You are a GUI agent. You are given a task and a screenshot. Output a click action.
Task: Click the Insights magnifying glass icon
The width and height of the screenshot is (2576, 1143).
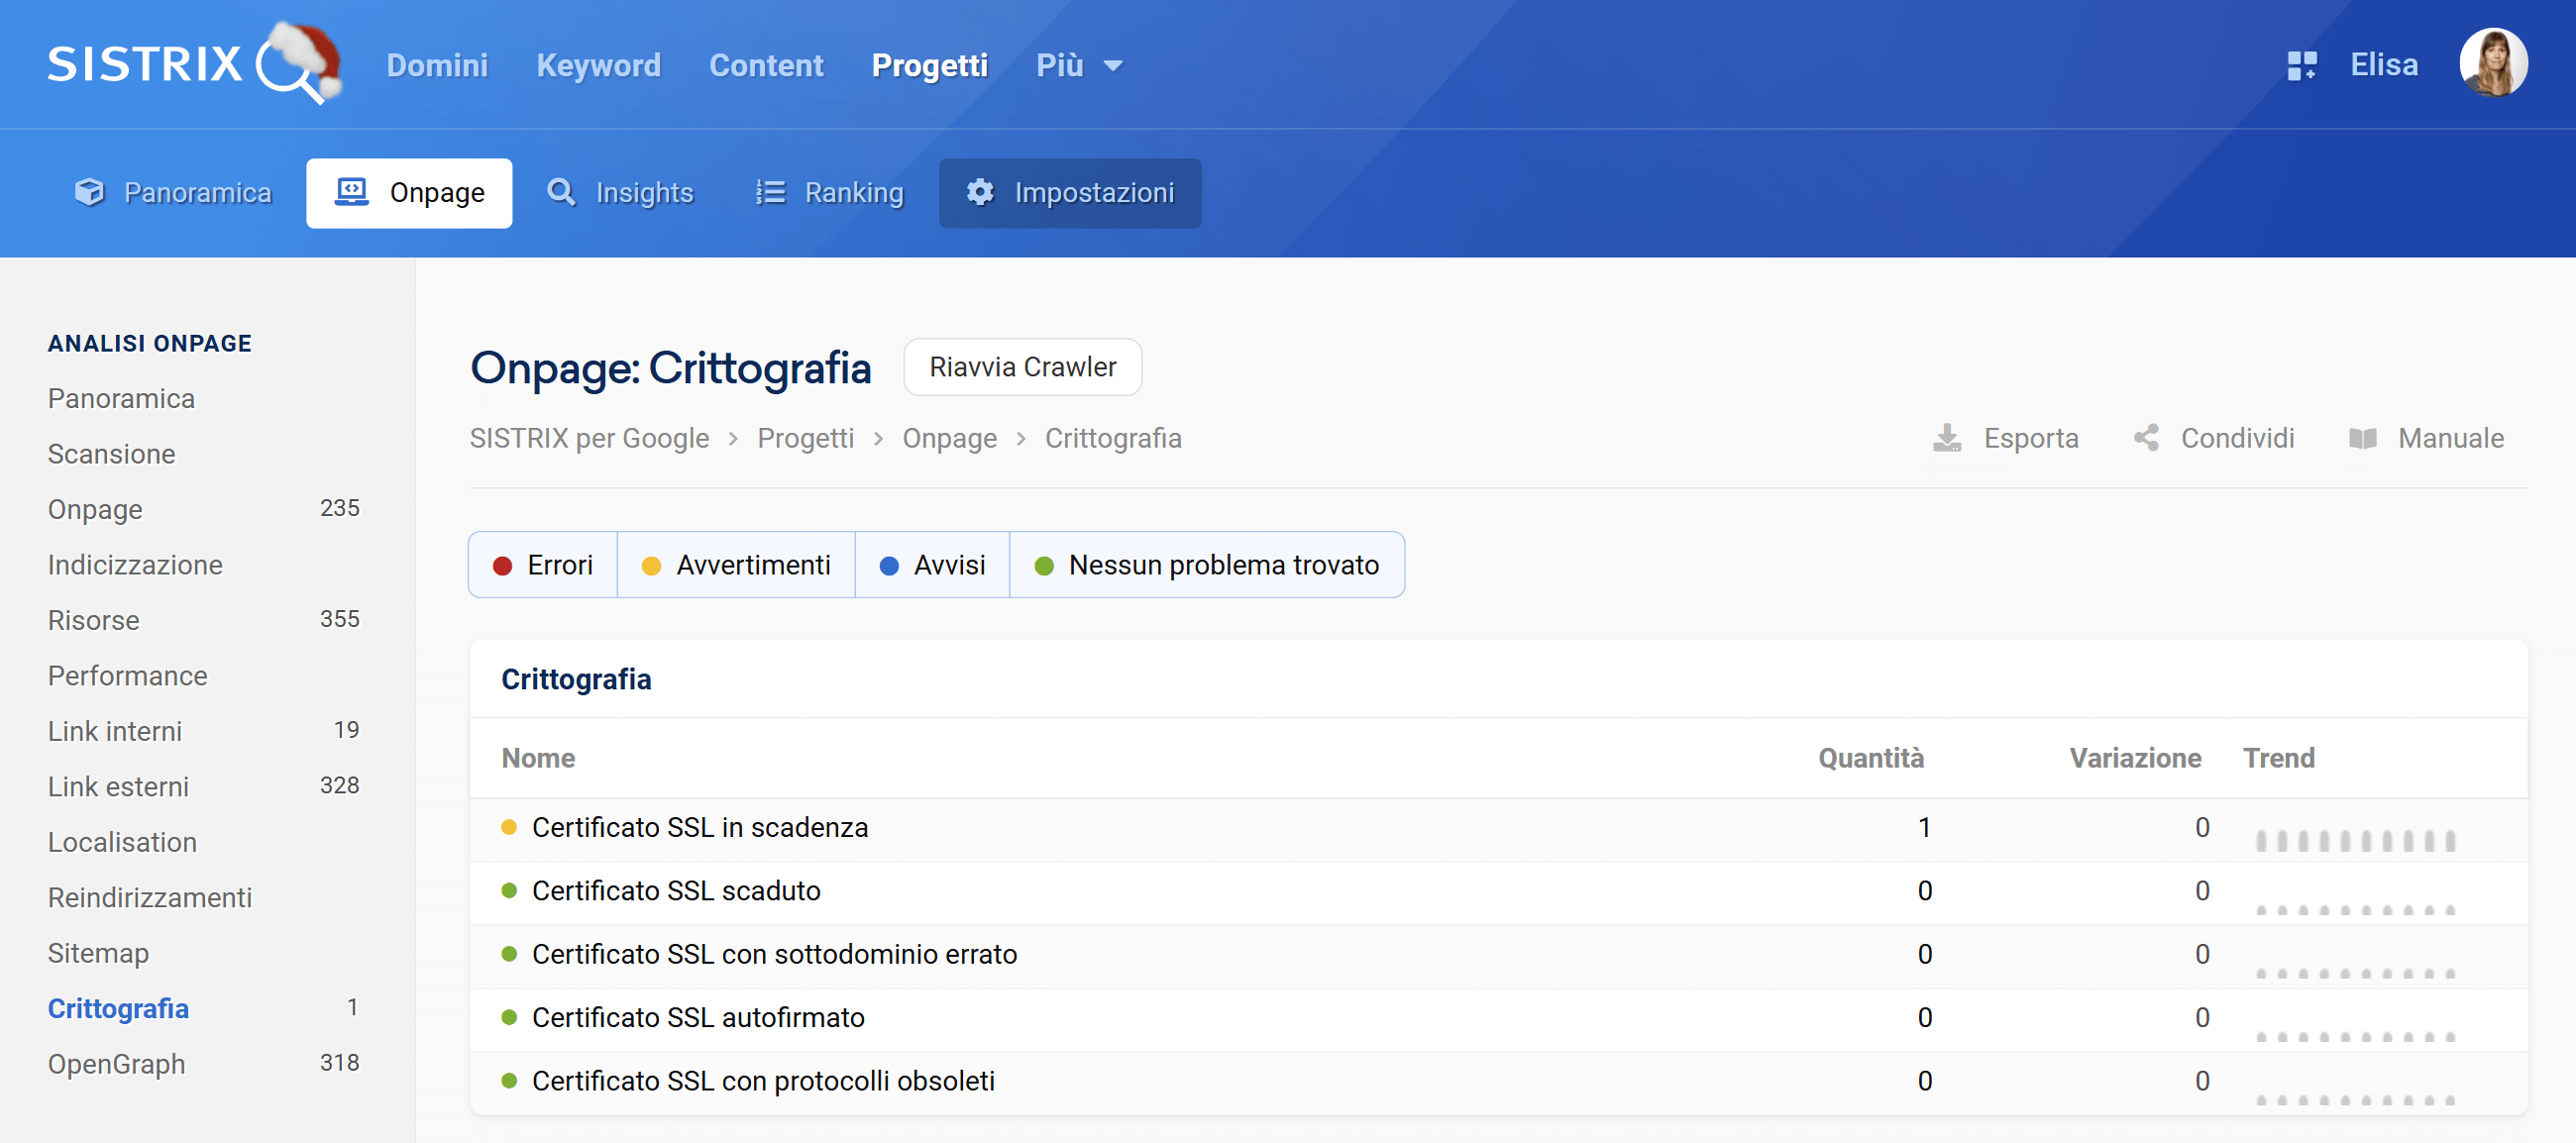click(x=561, y=192)
